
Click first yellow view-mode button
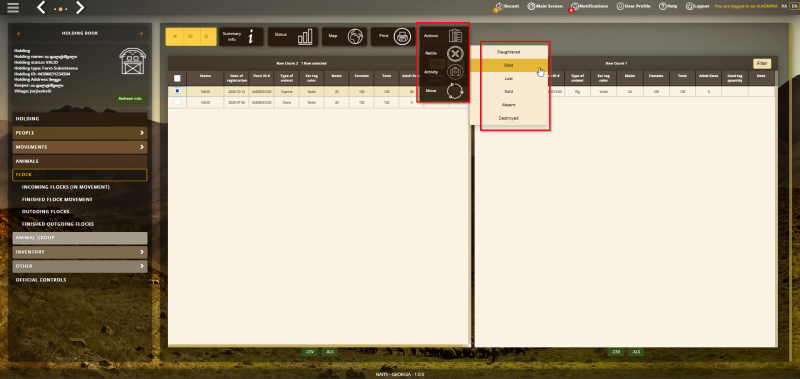(x=175, y=37)
